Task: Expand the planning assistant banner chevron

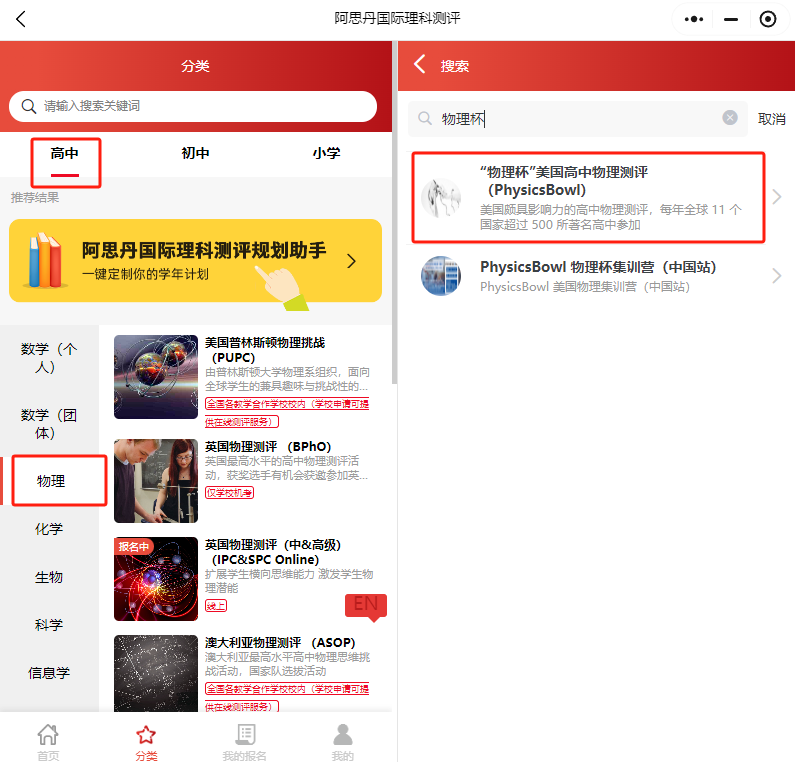Action: [x=351, y=261]
